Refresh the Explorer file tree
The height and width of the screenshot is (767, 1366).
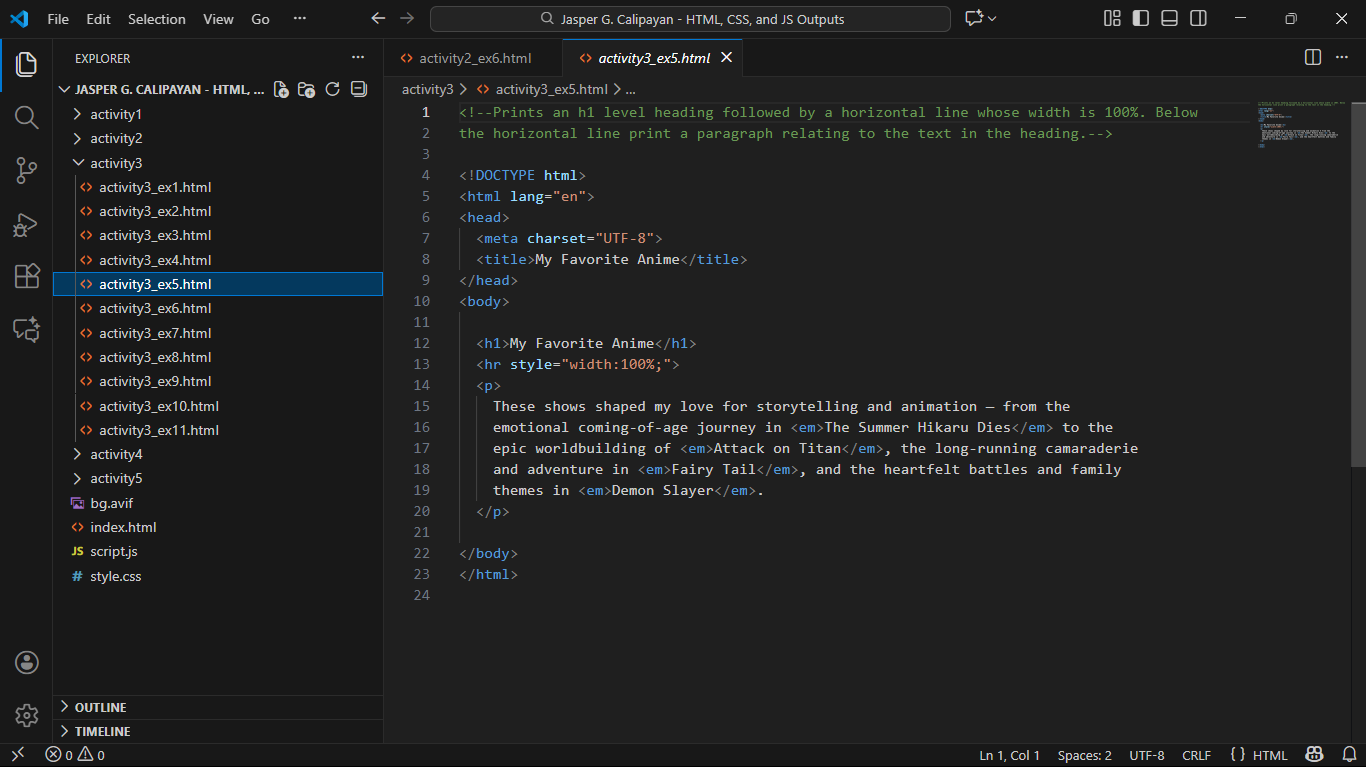[333, 89]
